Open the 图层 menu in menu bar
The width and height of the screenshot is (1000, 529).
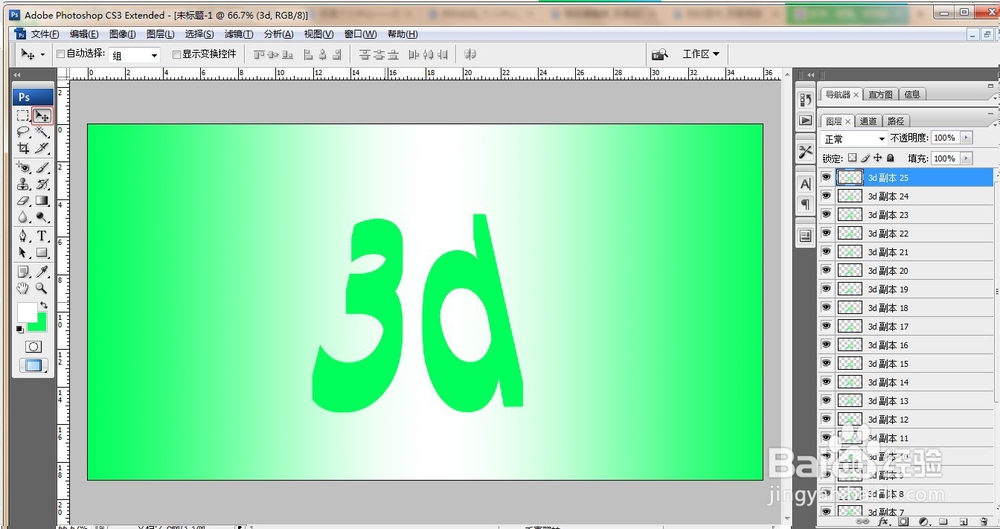coord(160,34)
